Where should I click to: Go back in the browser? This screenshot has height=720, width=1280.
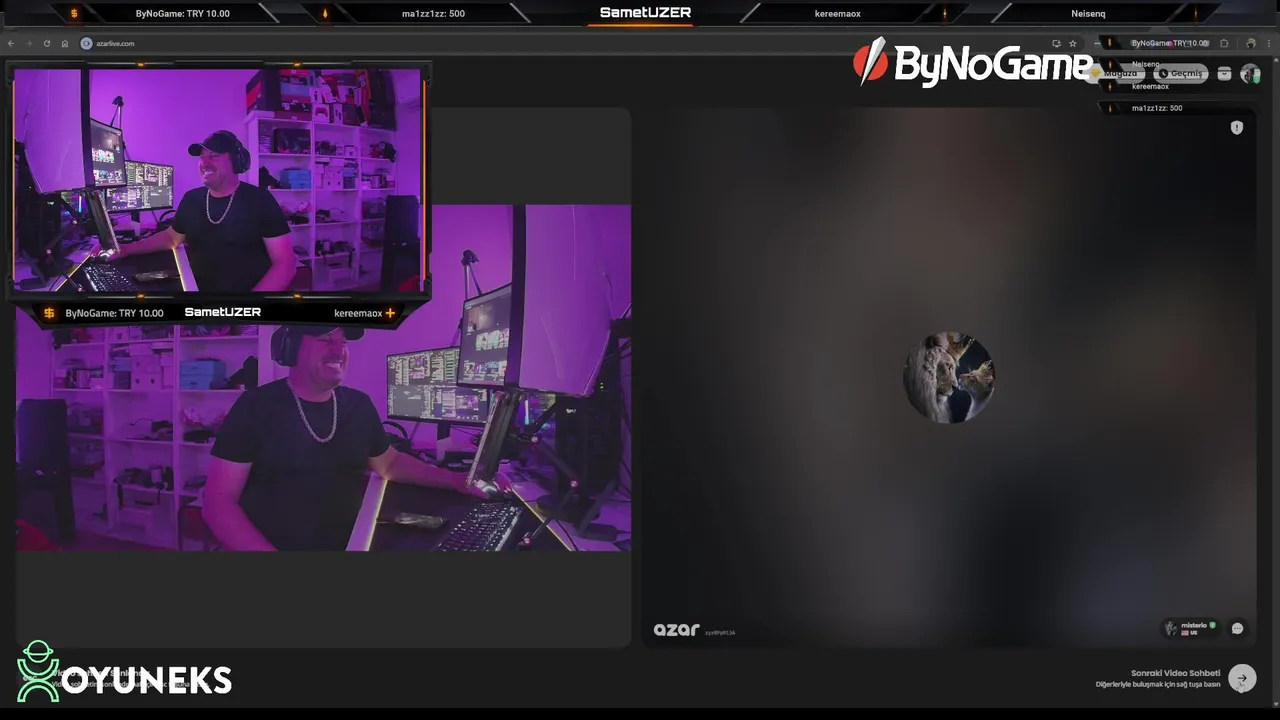pyautogui.click(x=11, y=43)
